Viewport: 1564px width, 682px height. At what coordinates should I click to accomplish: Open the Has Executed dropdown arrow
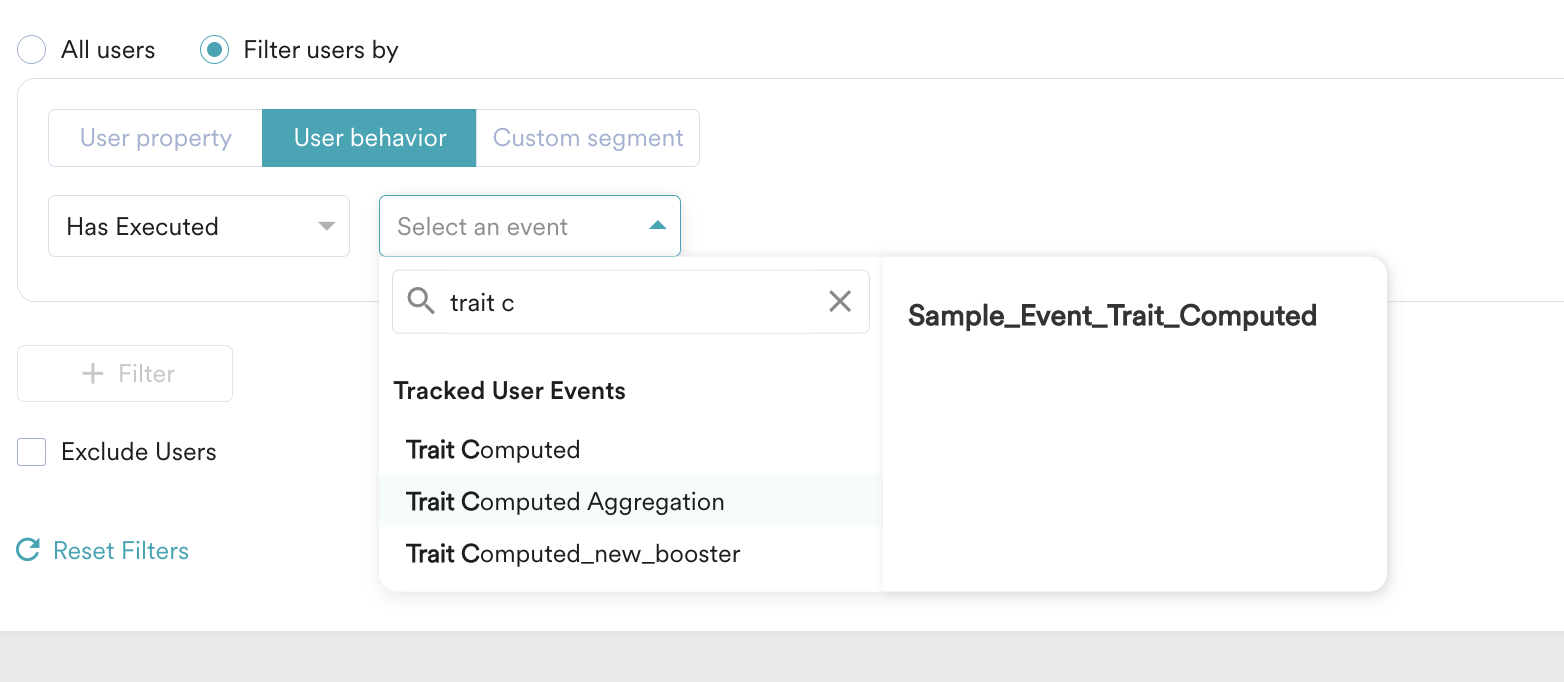click(326, 226)
